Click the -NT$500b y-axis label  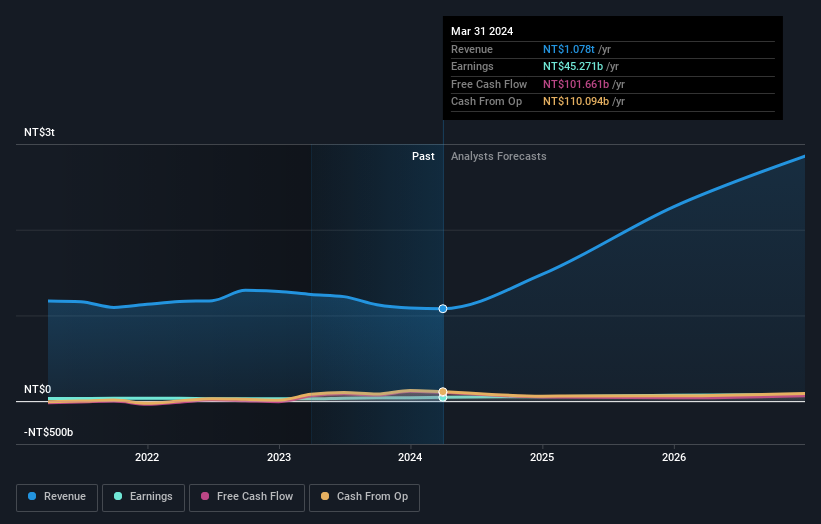49,432
